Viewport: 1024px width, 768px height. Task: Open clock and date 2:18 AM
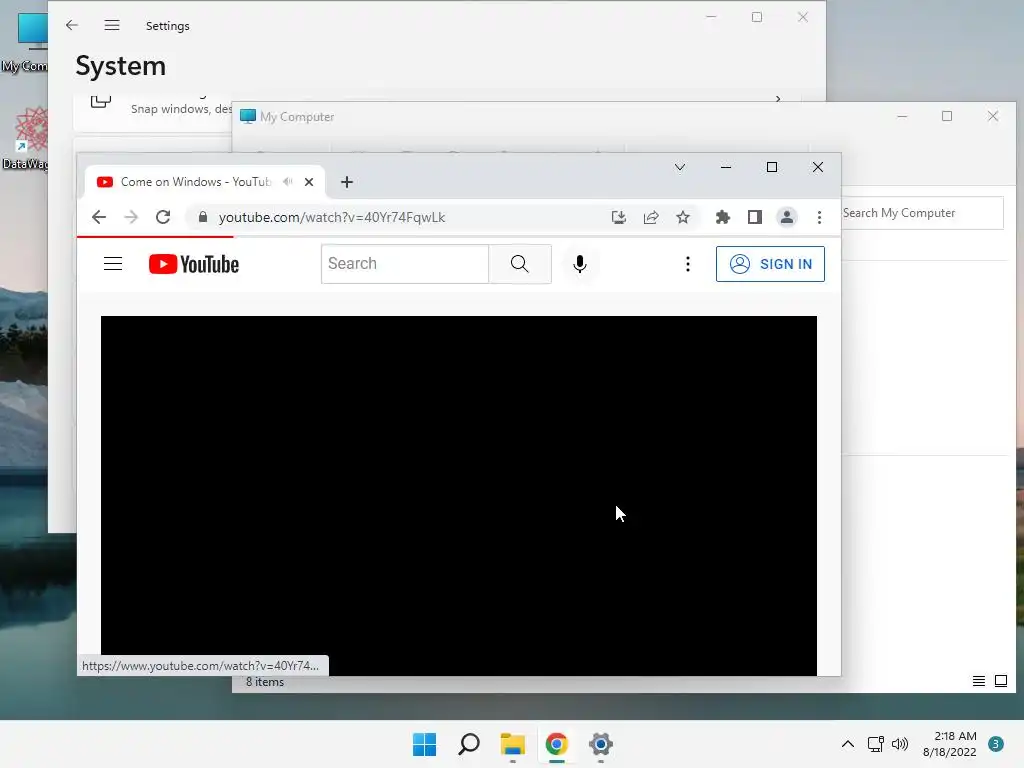pyautogui.click(x=950, y=744)
